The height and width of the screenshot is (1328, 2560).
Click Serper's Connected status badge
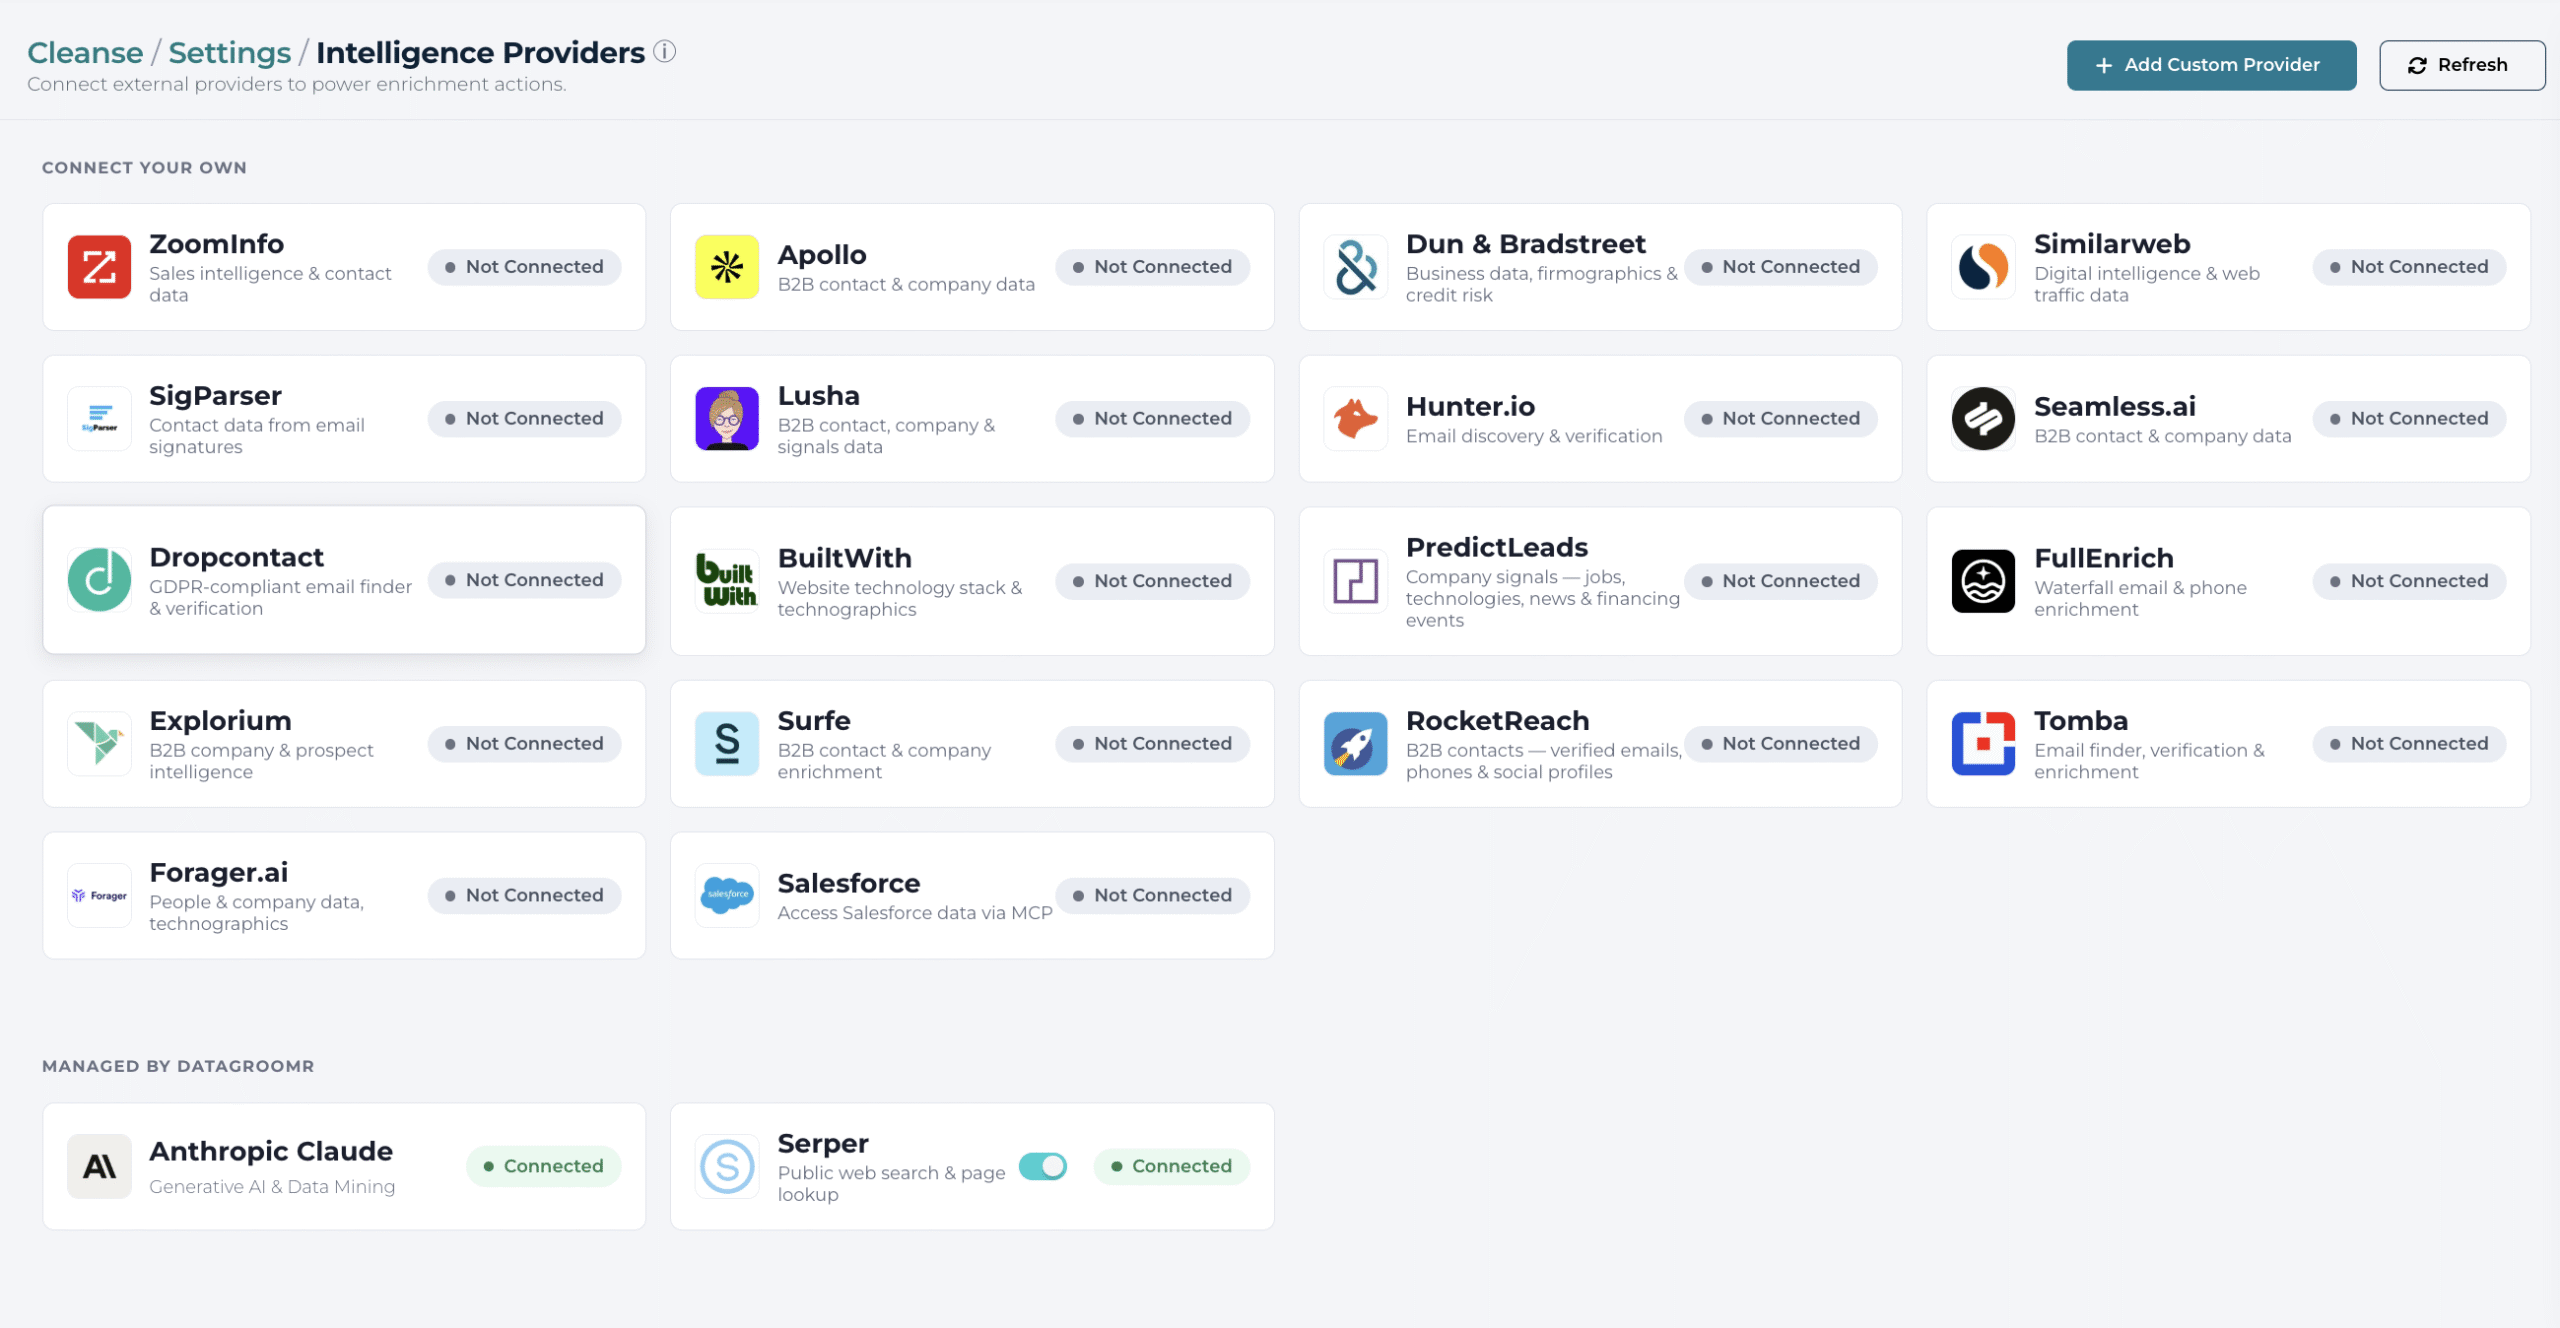tap(1172, 1167)
